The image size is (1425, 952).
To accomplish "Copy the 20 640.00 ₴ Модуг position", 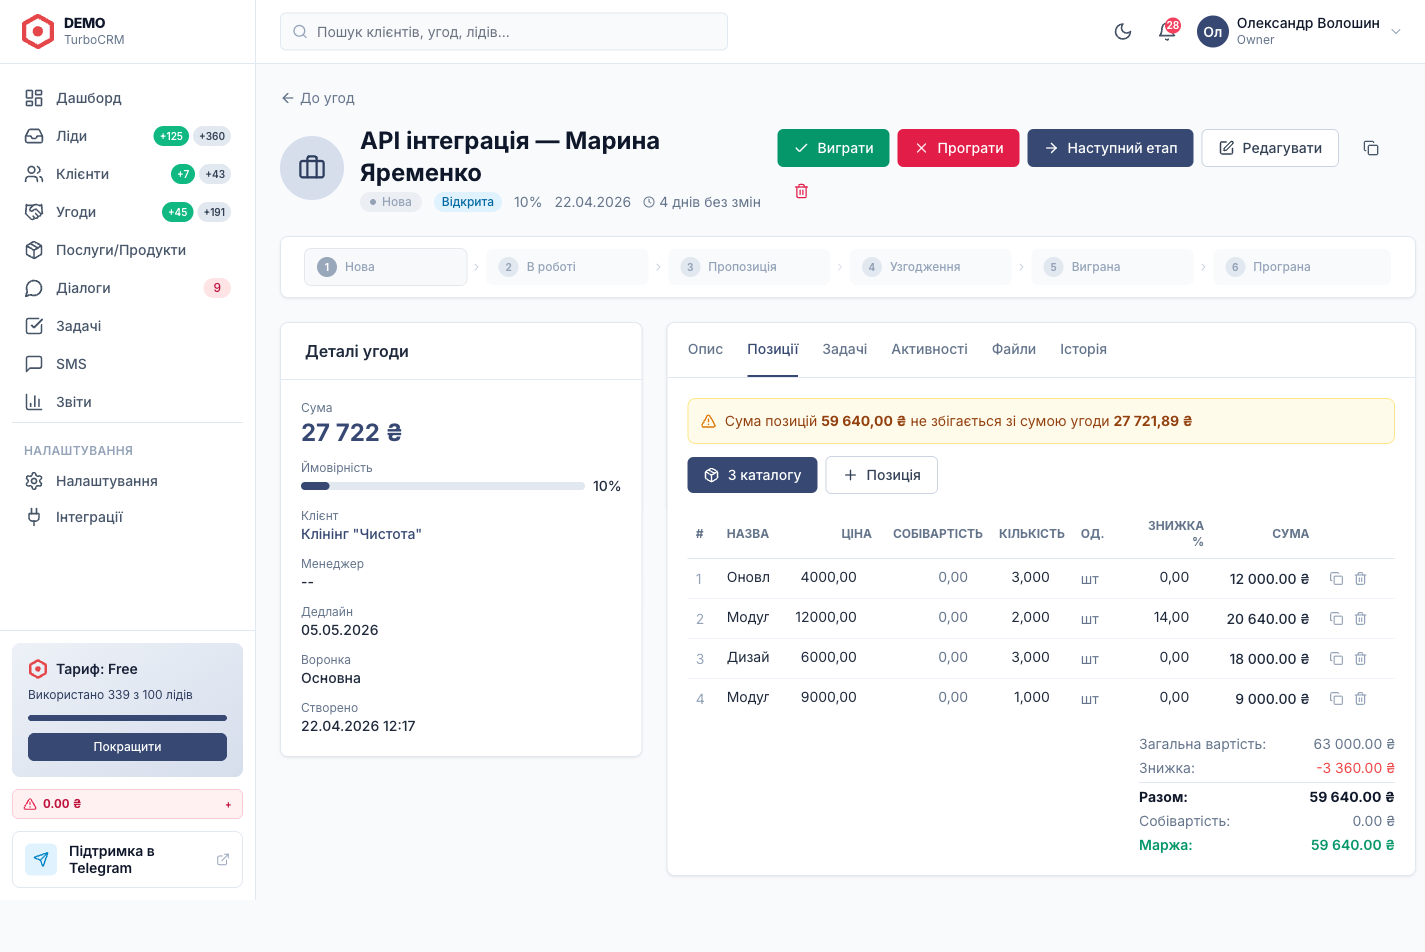I will click(x=1336, y=618).
